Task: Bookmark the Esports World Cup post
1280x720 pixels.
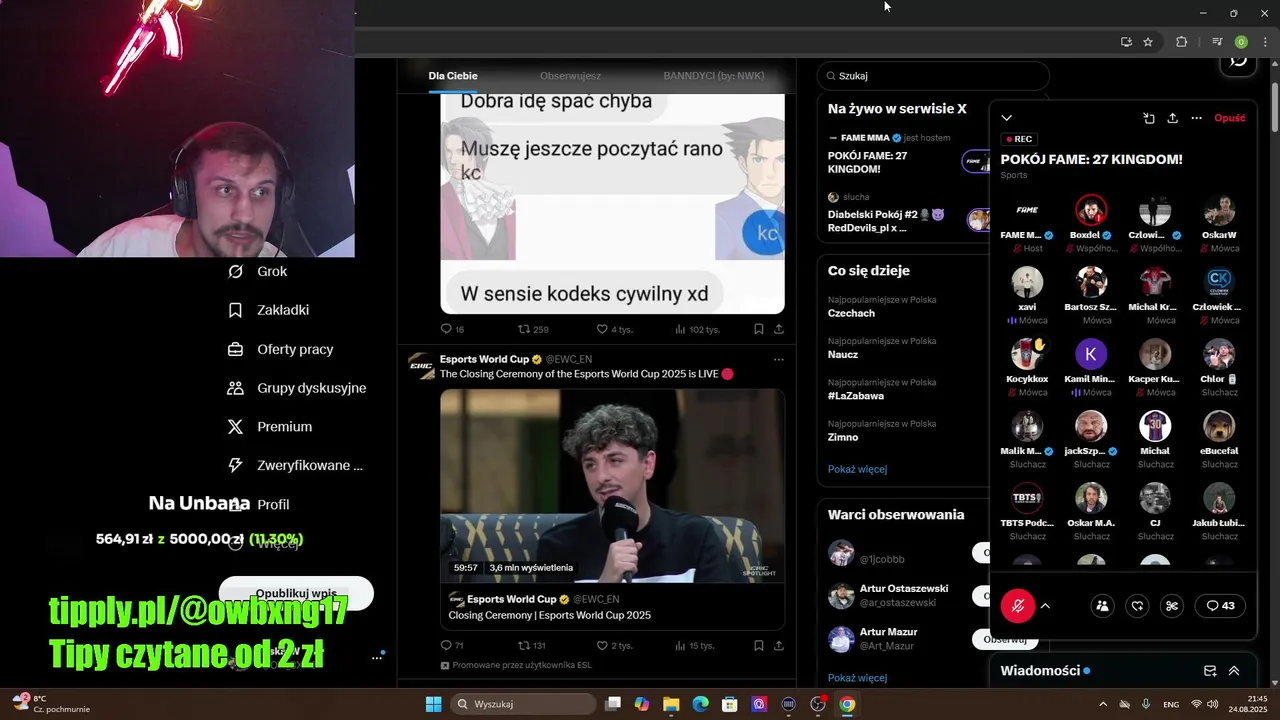Action: coord(759,646)
